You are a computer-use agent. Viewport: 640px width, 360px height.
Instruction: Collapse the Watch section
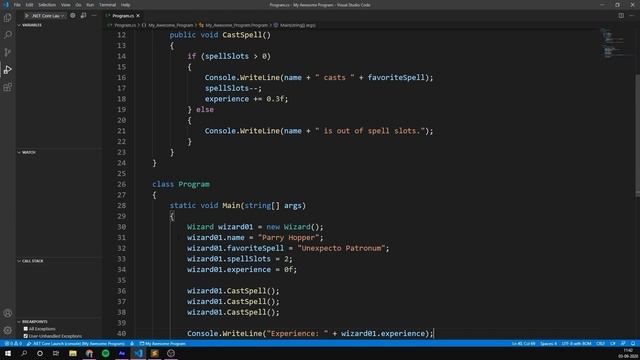[59, 152]
